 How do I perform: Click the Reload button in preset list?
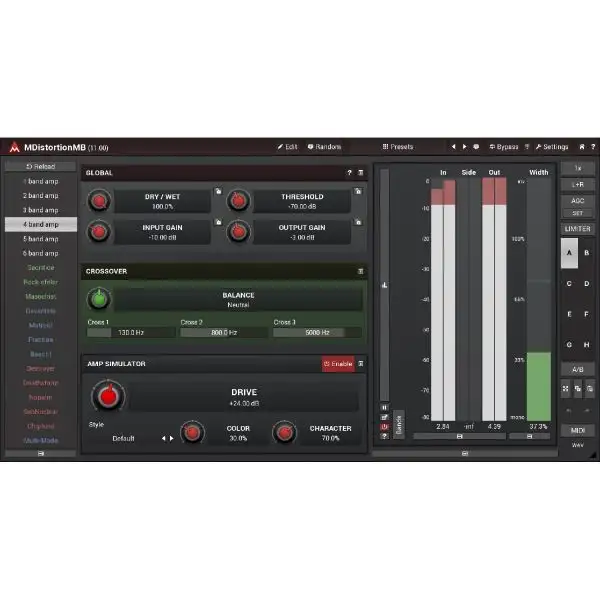coord(41,167)
